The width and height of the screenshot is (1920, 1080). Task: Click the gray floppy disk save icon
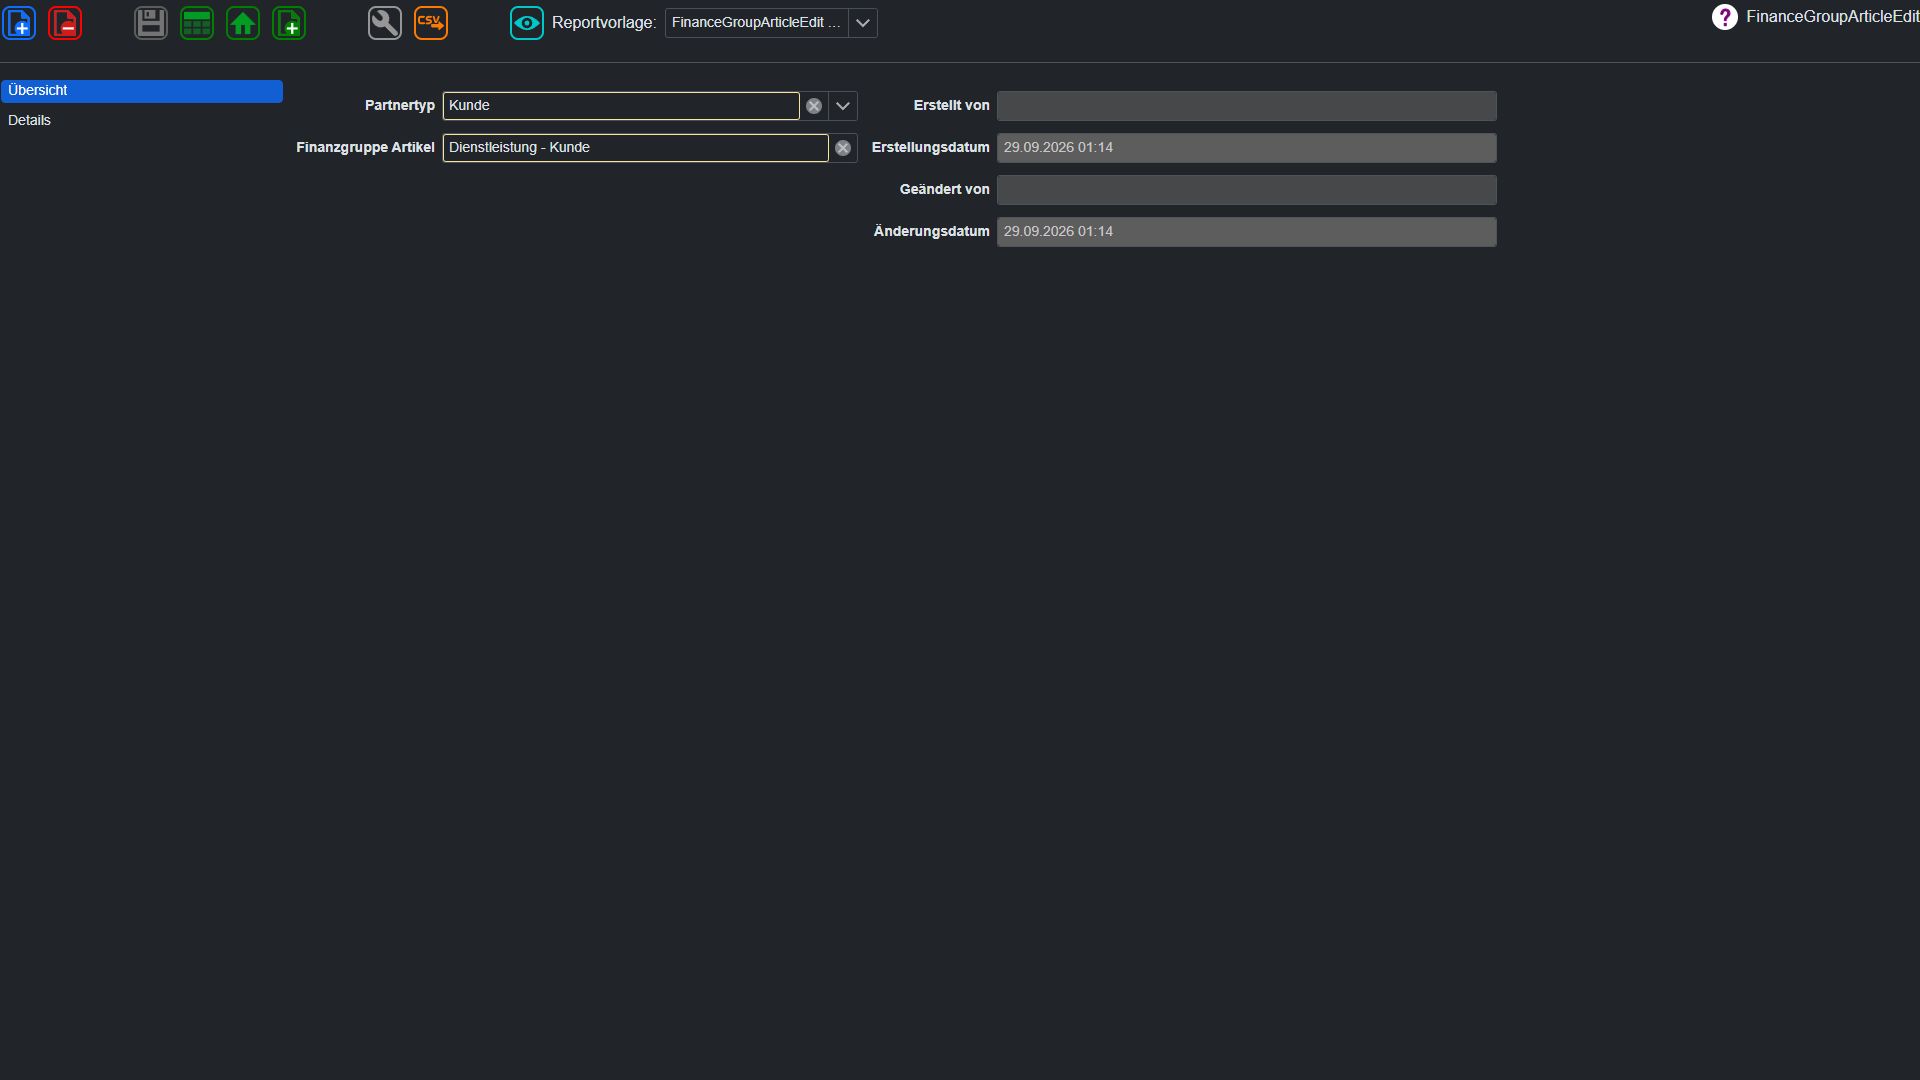[151, 23]
